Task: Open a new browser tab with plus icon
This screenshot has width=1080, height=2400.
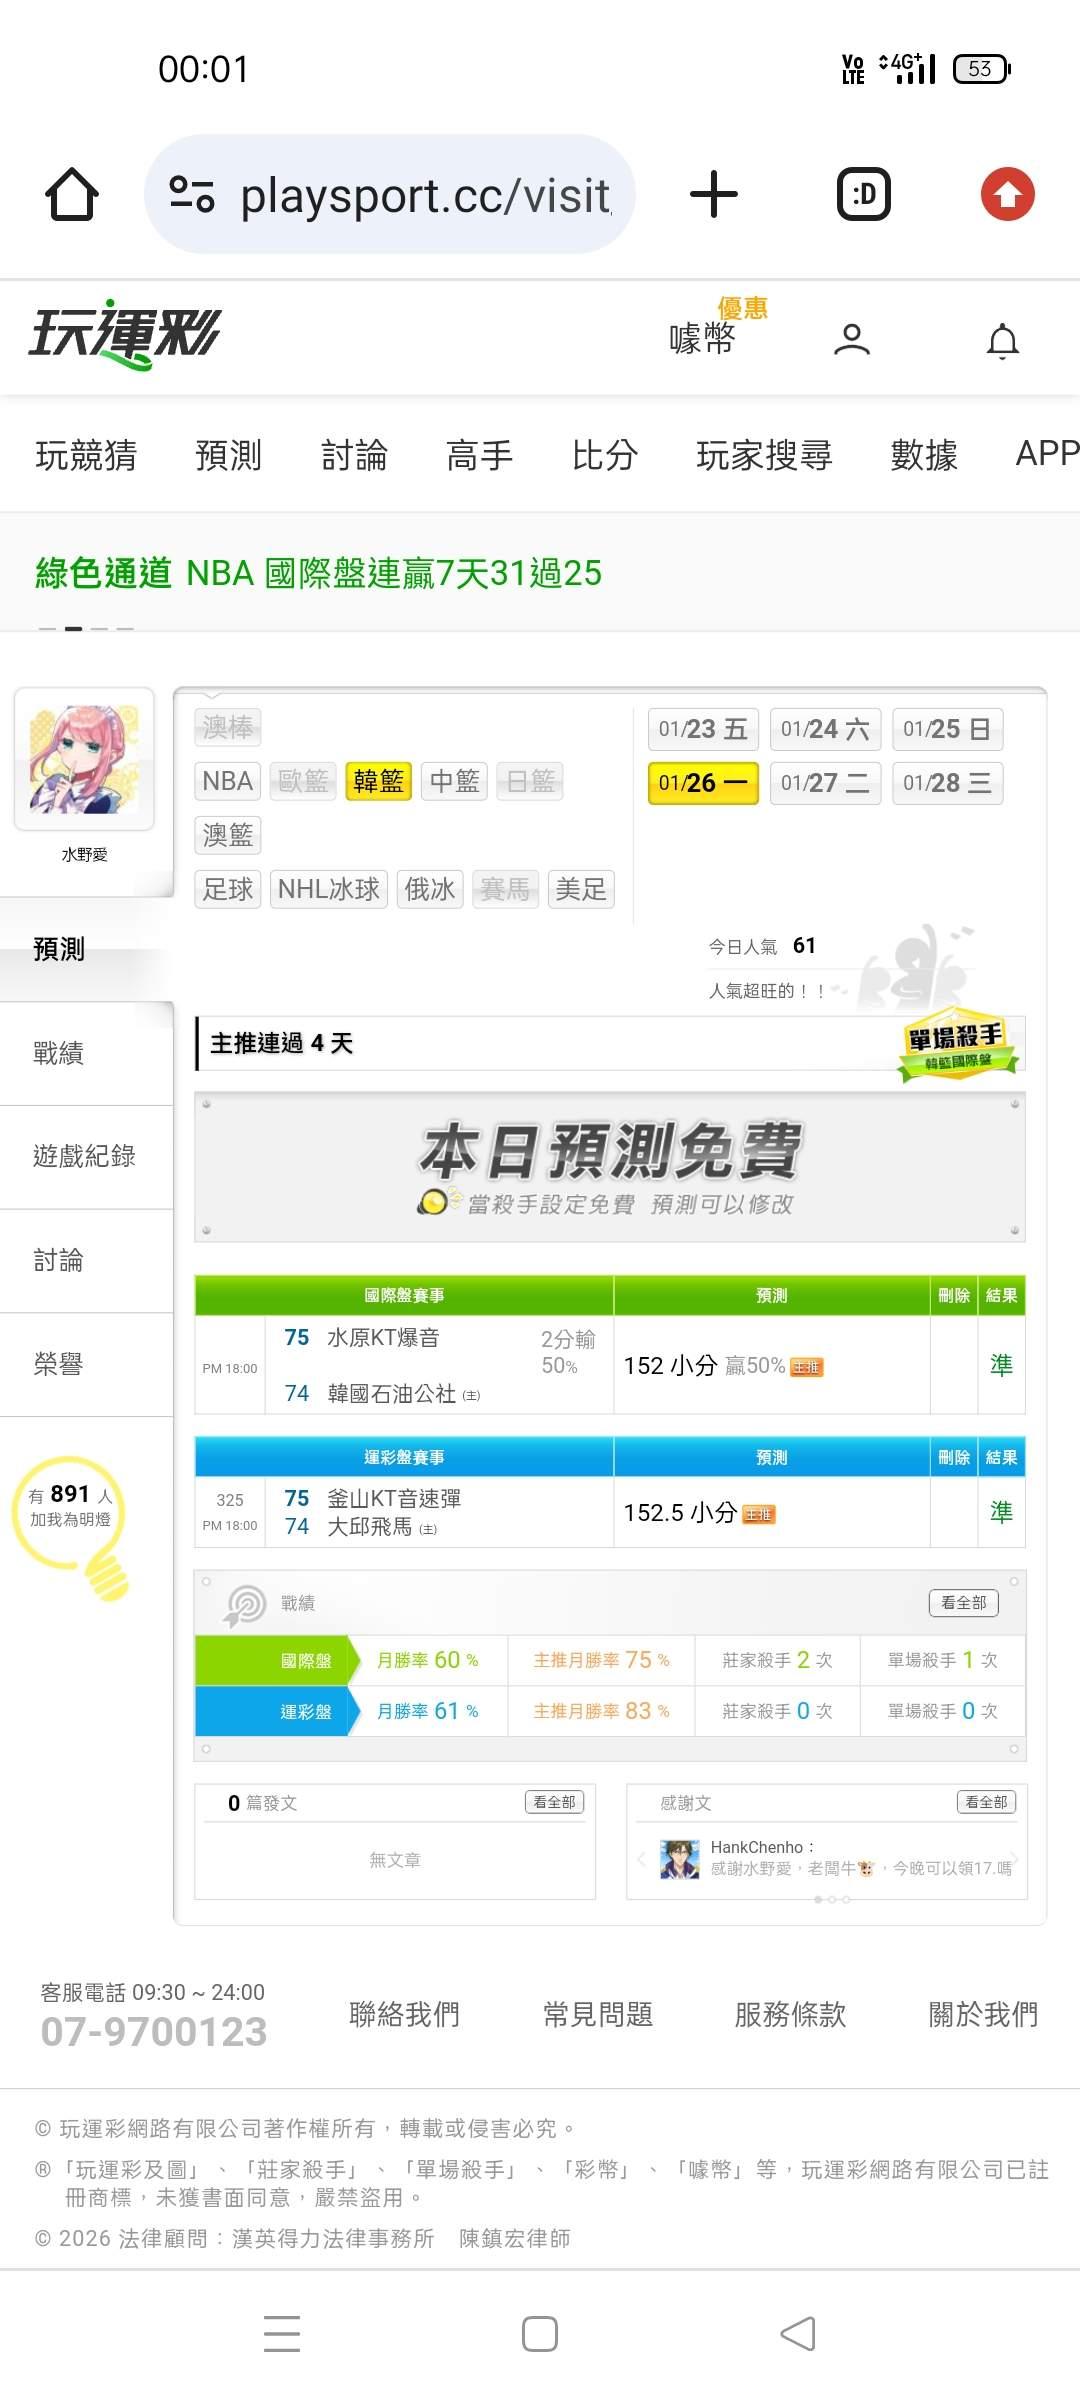Action: click(x=714, y=194)
